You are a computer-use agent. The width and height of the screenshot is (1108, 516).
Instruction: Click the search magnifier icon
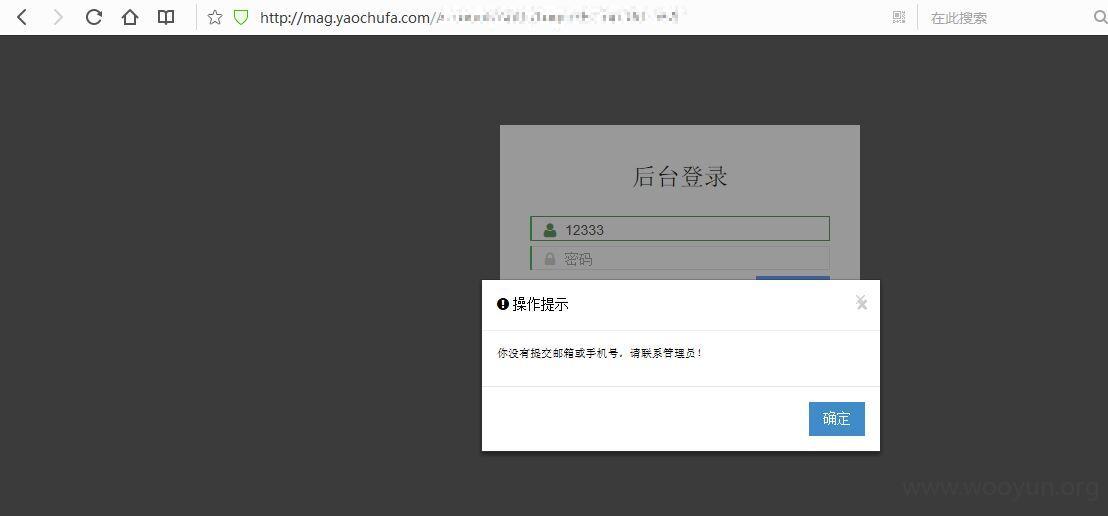(1100, 18)
